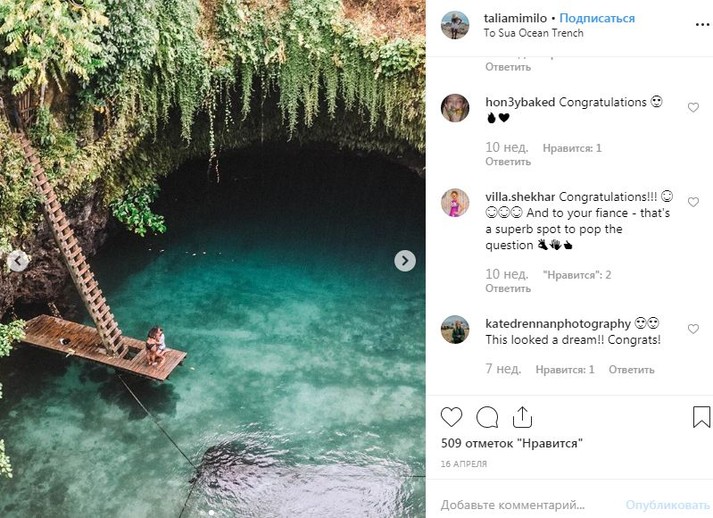
Task: Save the post with the bookmark icon
Action: tap(701, 417)
